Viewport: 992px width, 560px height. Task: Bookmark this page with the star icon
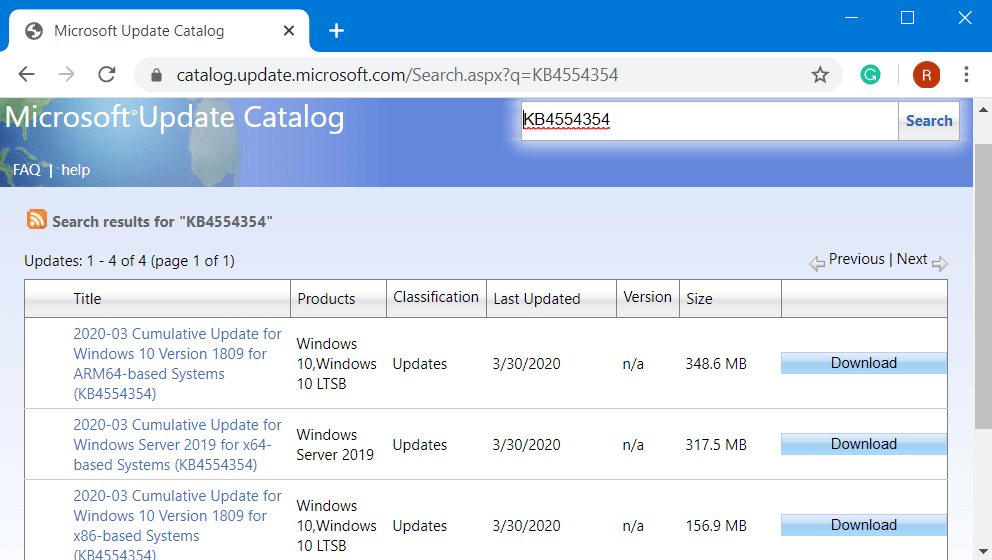point(820,75)
